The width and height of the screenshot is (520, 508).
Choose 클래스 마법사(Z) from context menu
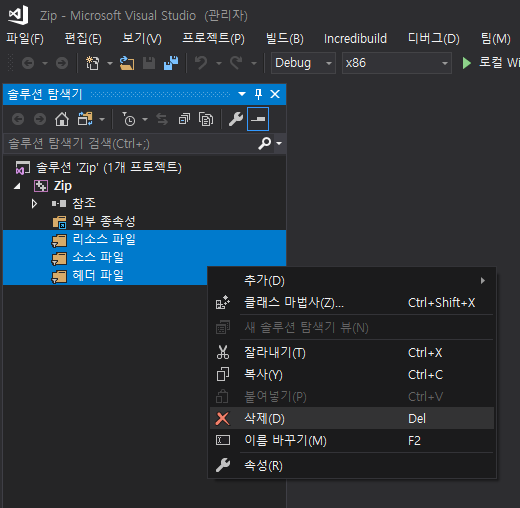pyautogui.click(x=352, y=303)
